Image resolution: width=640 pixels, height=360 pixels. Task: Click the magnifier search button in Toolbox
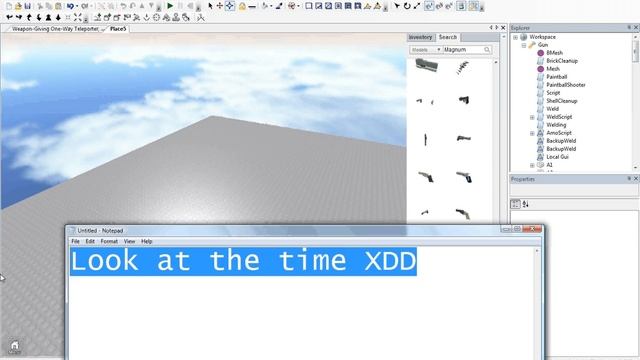(x=487, y=50)
